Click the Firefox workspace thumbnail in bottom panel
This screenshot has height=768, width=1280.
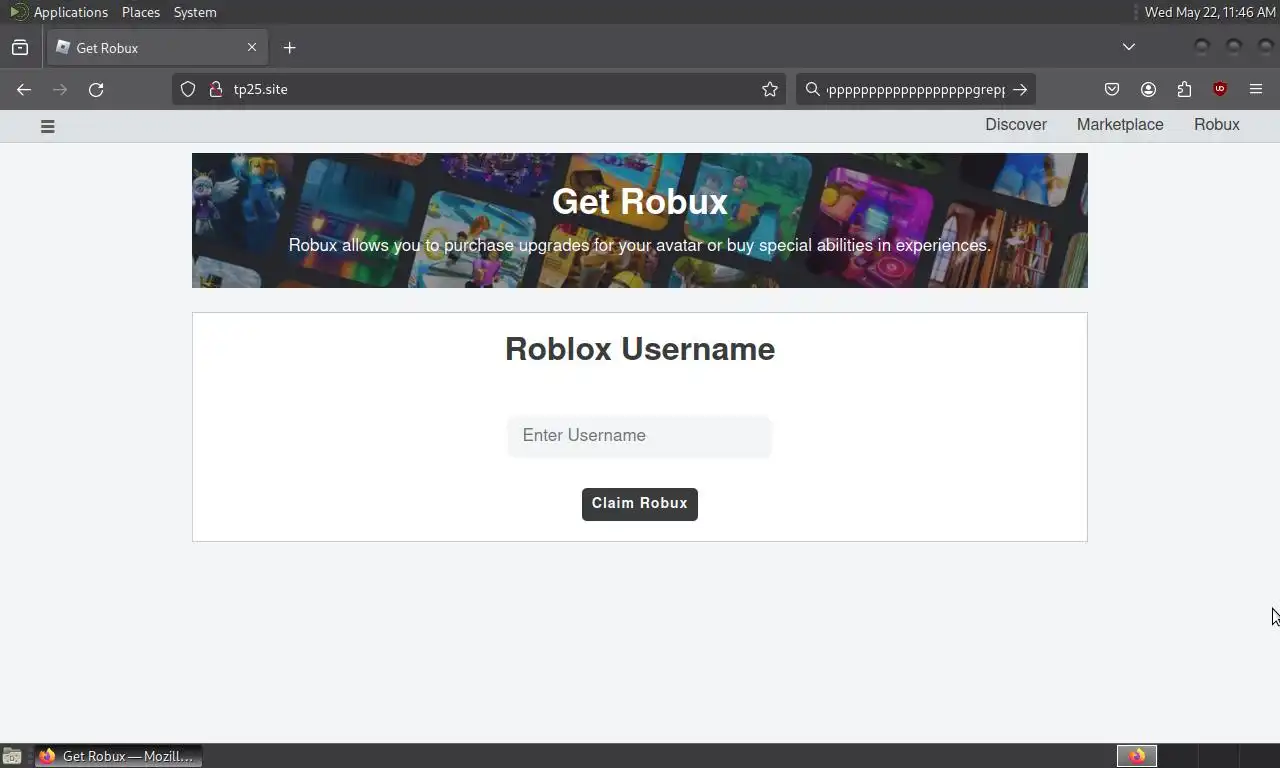[x=1137, y=756]
